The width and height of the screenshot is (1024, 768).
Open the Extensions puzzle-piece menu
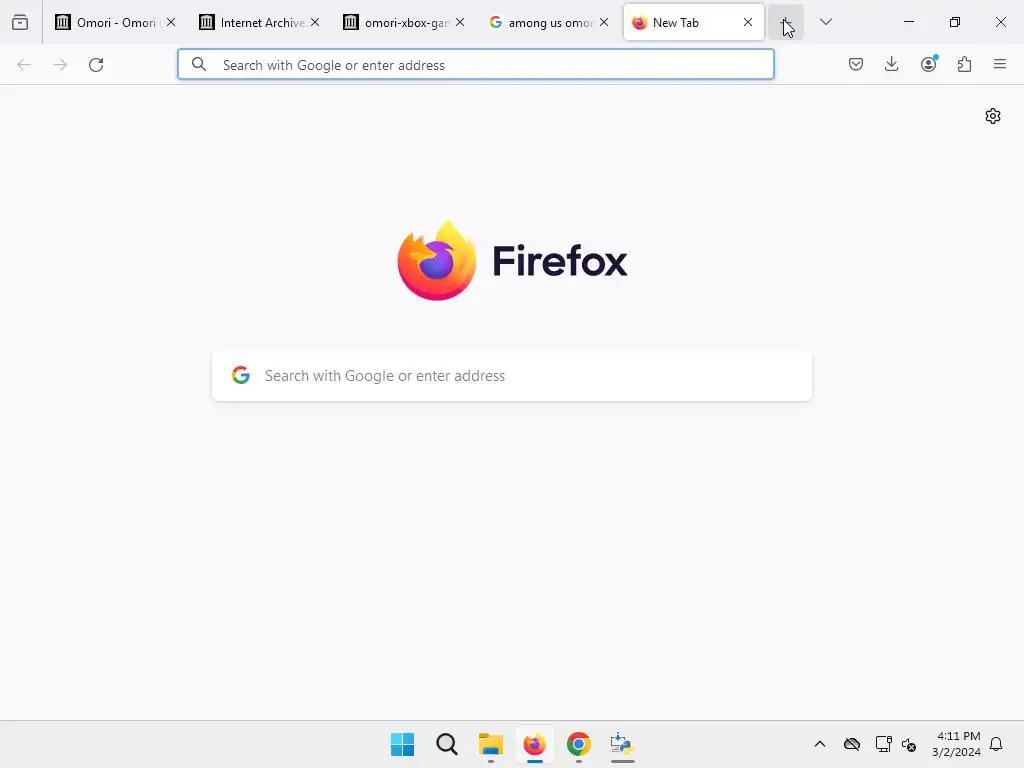click(x=964, y=64)
